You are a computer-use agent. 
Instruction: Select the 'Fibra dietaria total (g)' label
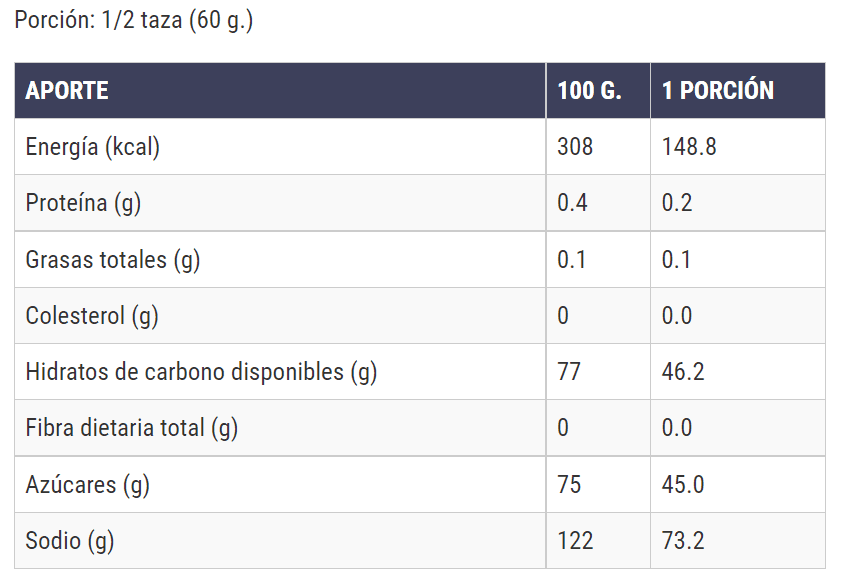point(132,428)
